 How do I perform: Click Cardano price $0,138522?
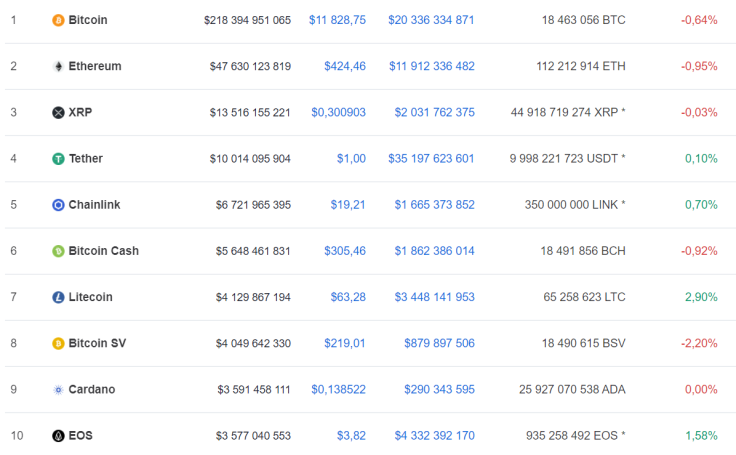point(338,390)
